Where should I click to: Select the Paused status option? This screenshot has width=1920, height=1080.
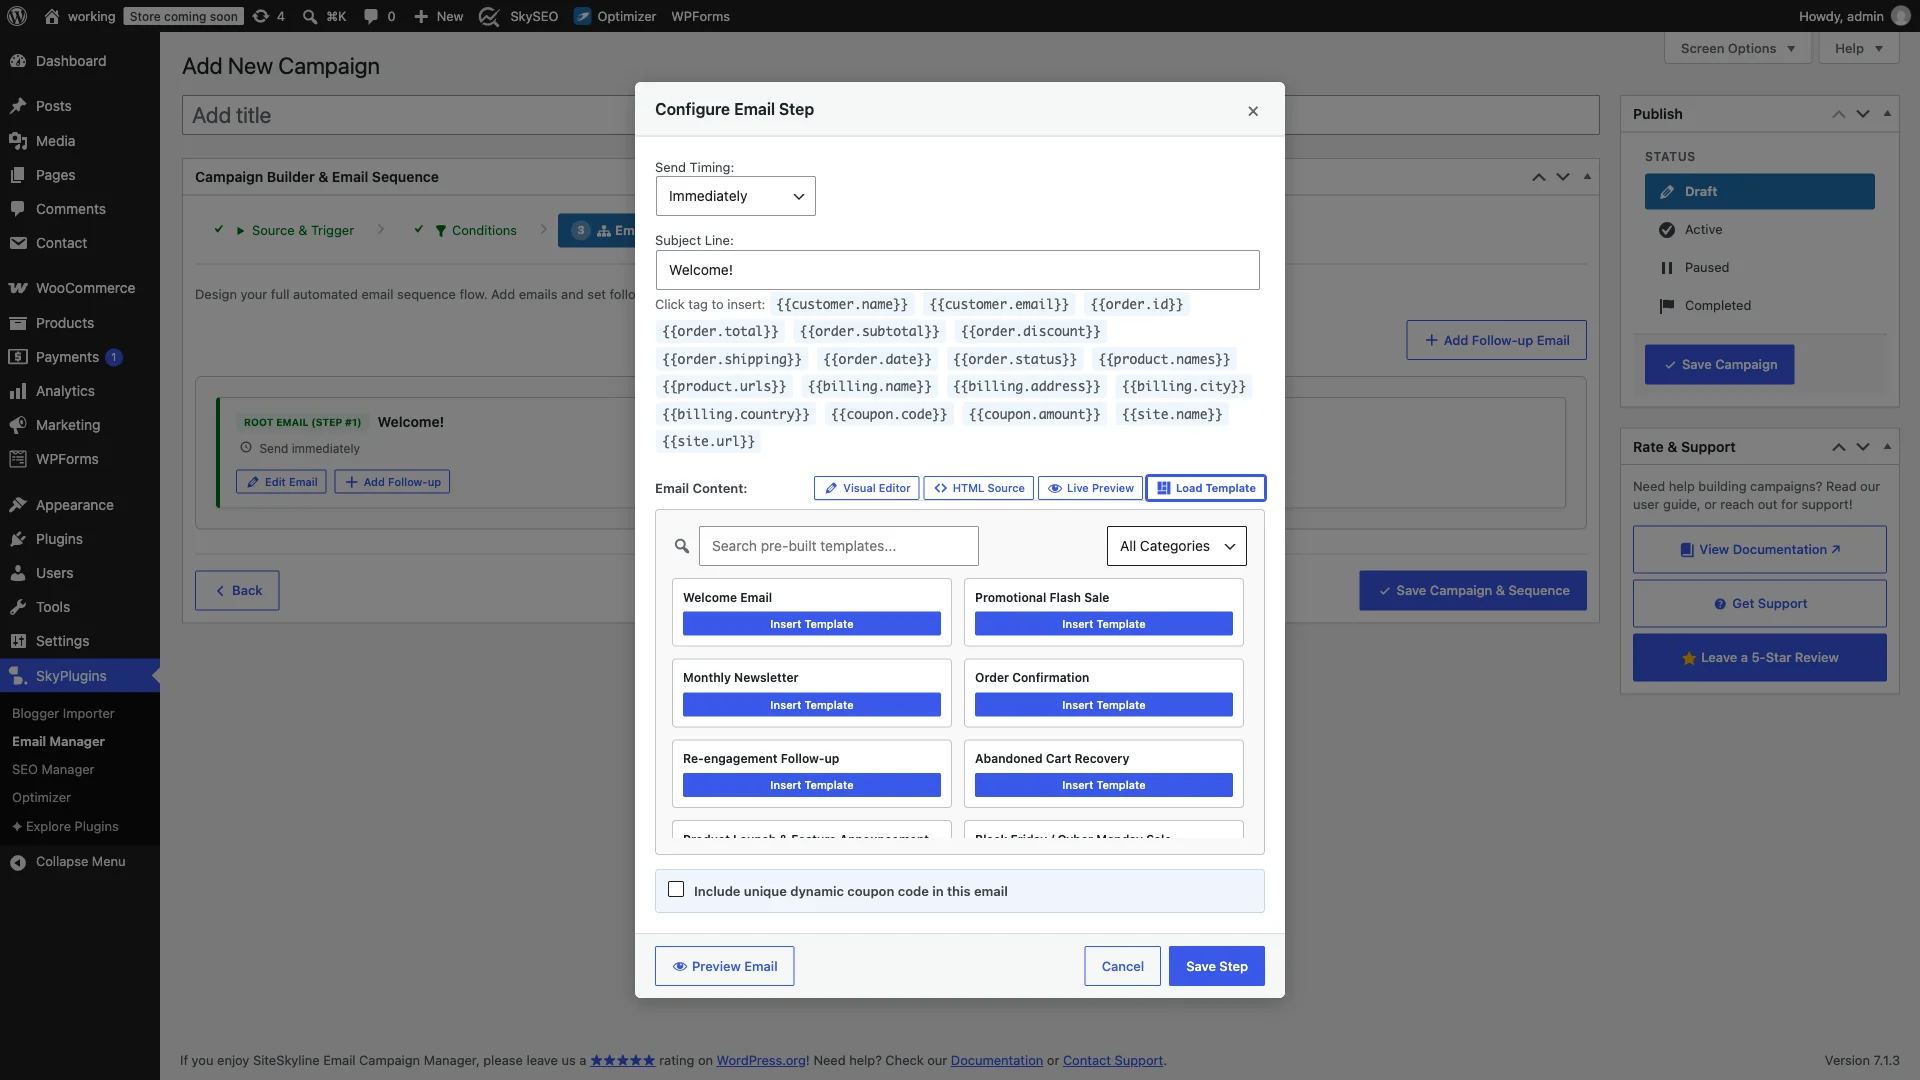(x=1759, y=267)
